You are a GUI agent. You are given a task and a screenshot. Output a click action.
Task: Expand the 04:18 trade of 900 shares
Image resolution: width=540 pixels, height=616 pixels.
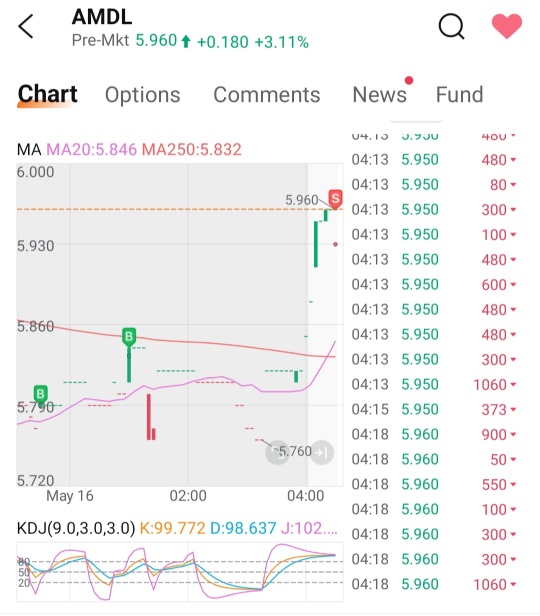434,434
